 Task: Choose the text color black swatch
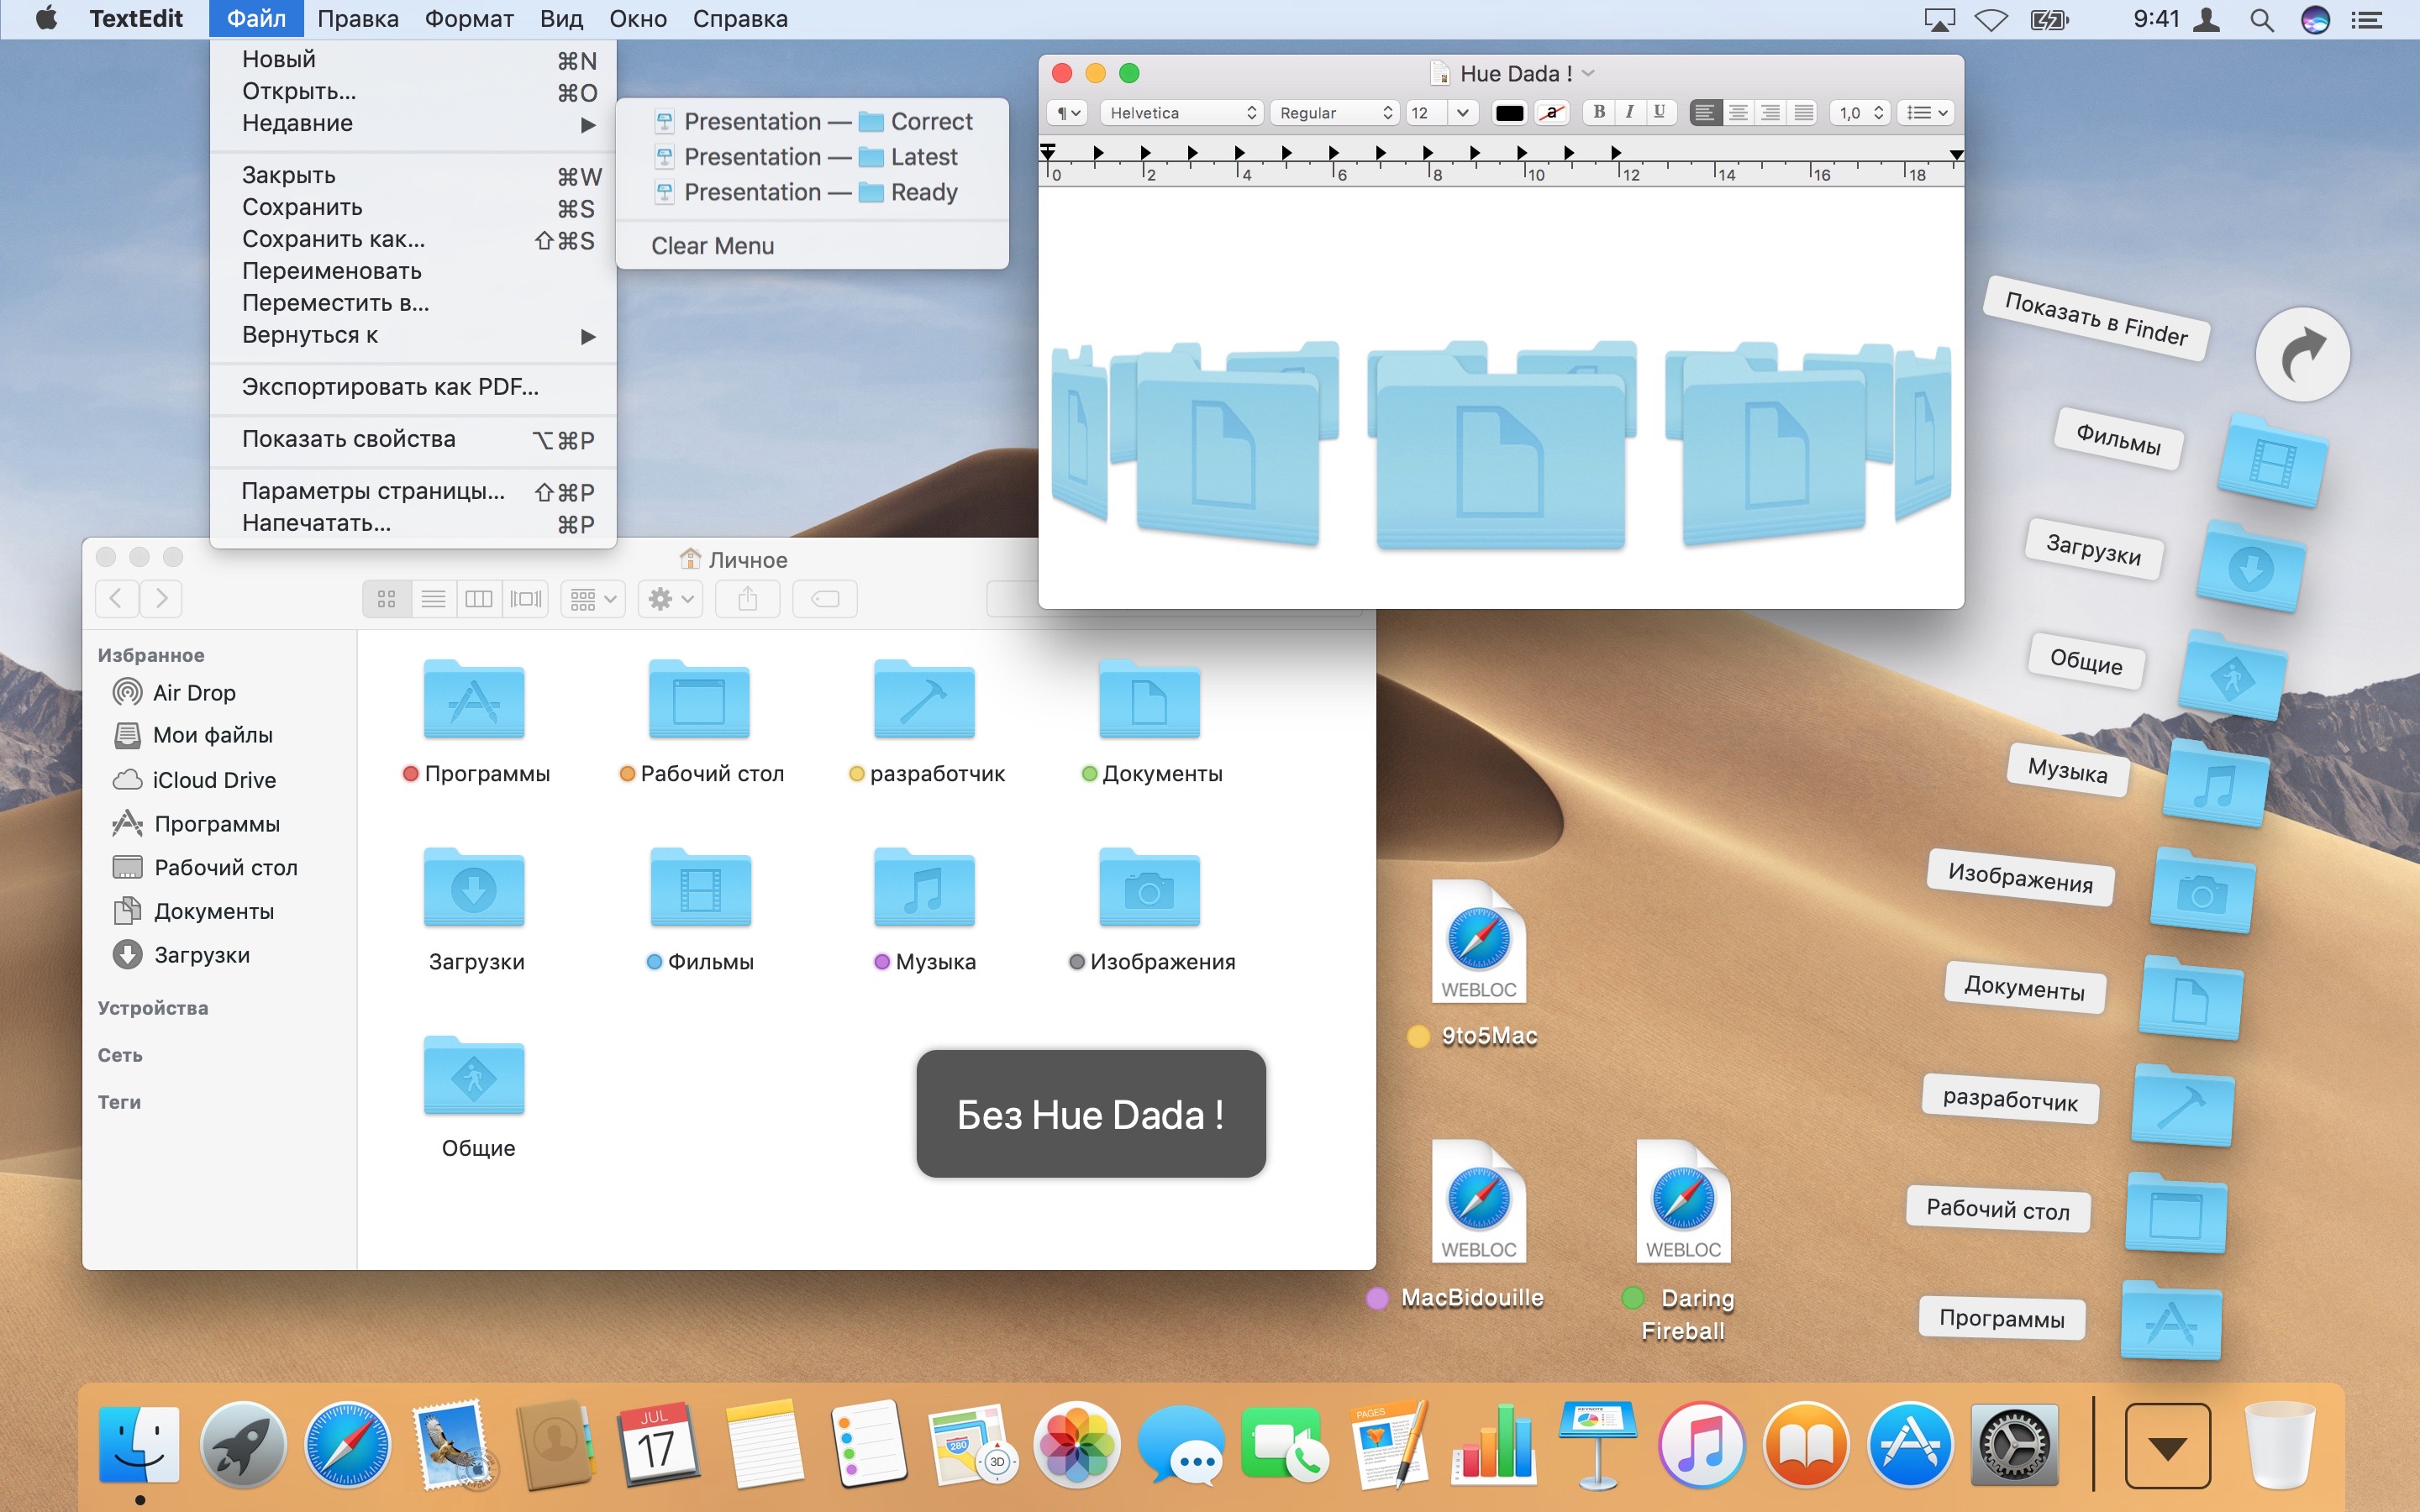click(1509, 113)
